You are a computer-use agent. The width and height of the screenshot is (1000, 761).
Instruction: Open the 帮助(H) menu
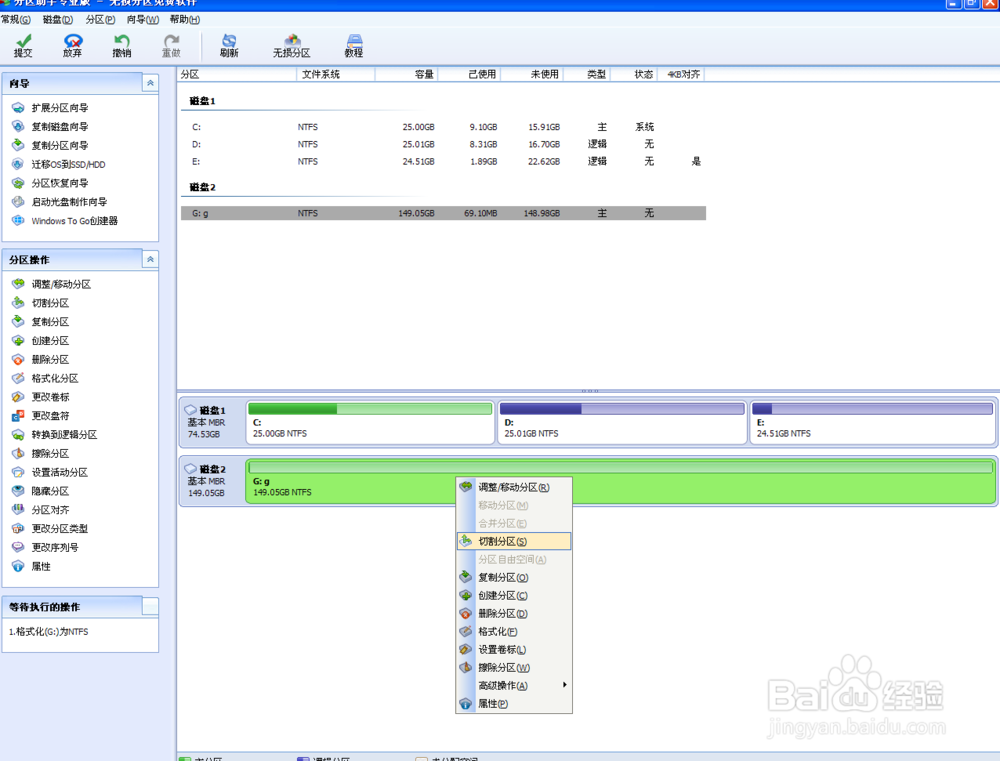click(185, 19)
